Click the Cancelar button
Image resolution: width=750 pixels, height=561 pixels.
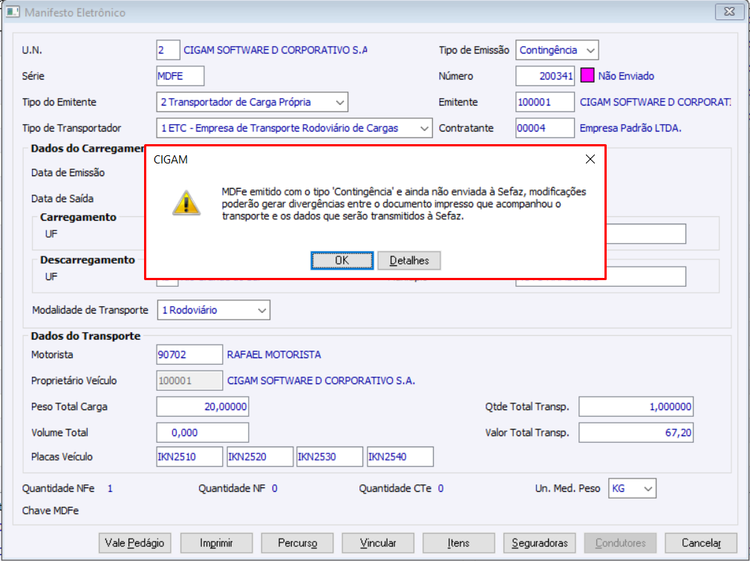tap(701, 543)
